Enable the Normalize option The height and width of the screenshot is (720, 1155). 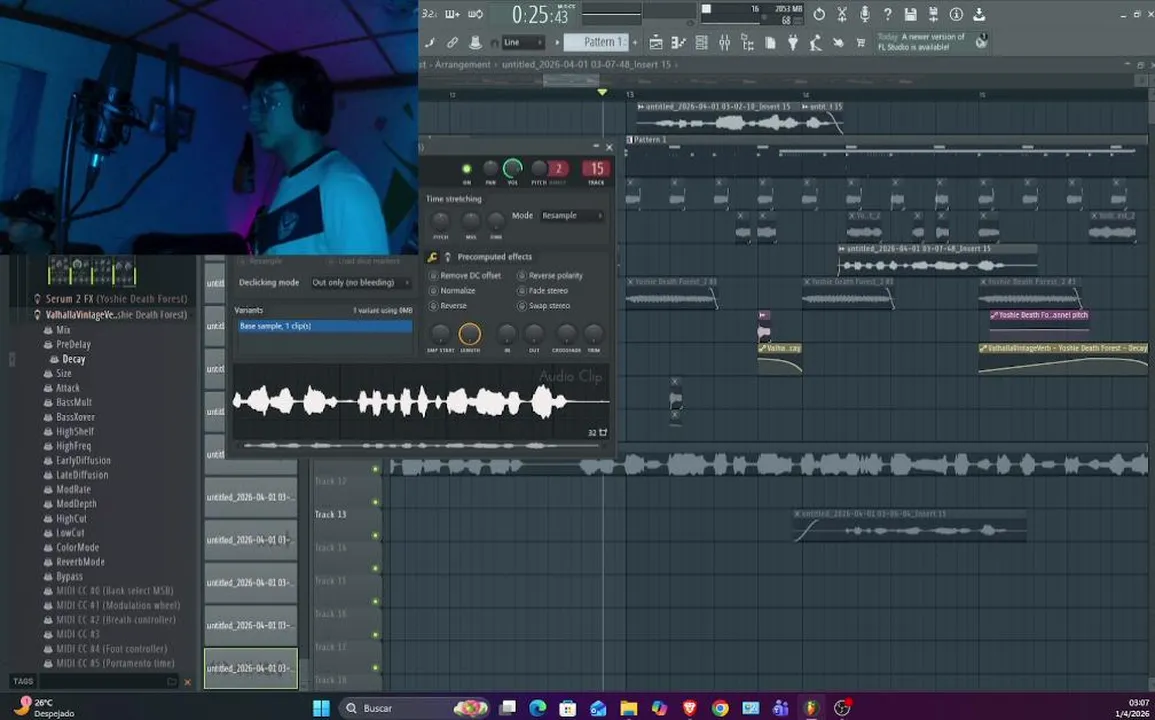452,290
